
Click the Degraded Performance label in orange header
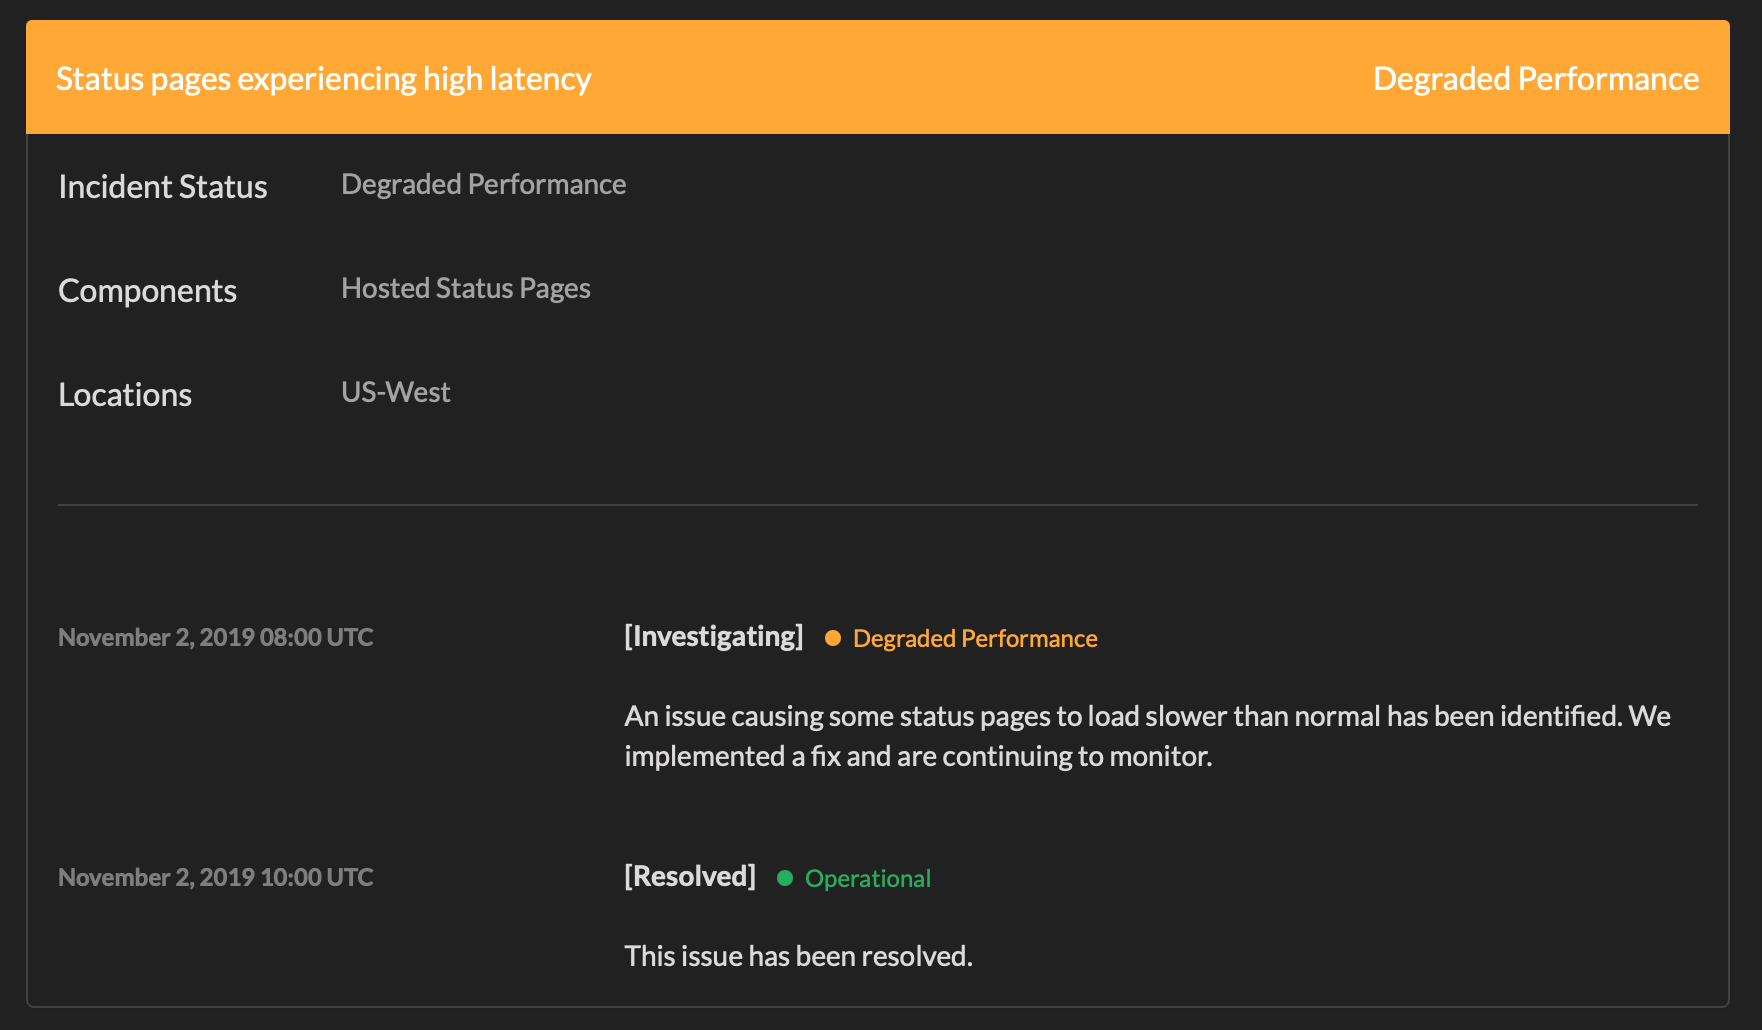[1535, 79]
